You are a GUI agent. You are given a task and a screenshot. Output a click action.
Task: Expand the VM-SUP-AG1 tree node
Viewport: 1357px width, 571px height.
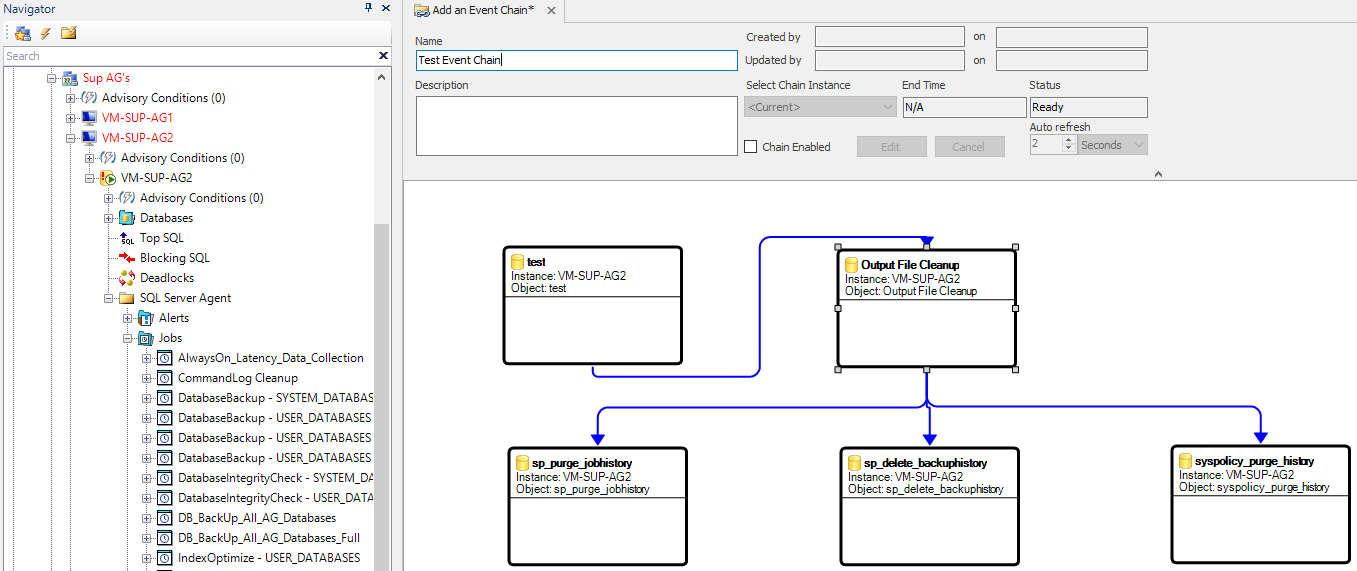[70, 118]
